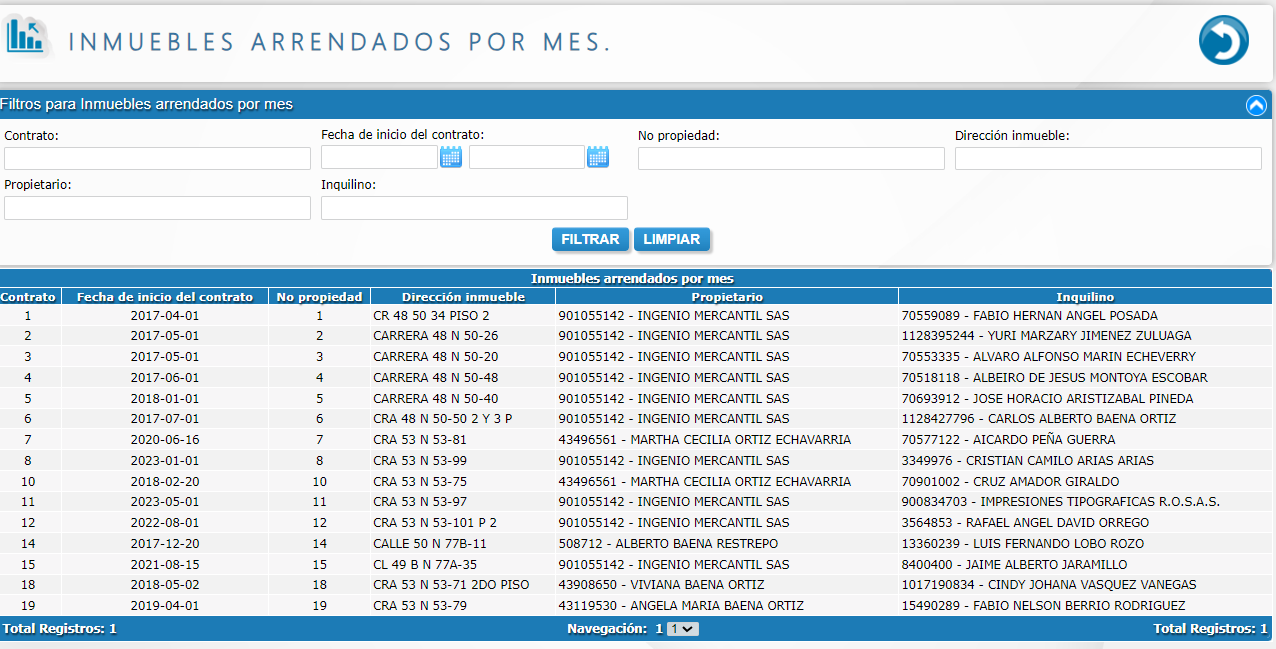Click the Dirección inmueble filter field
This screenshot has height=649, width=1276.
[x=1108, y=158]
